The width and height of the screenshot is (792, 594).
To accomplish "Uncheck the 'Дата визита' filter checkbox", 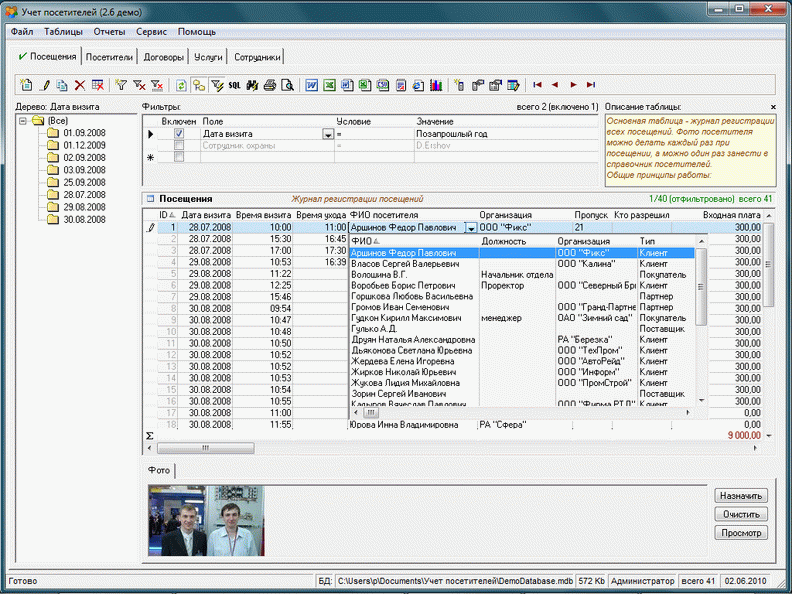I will [179, 133].
